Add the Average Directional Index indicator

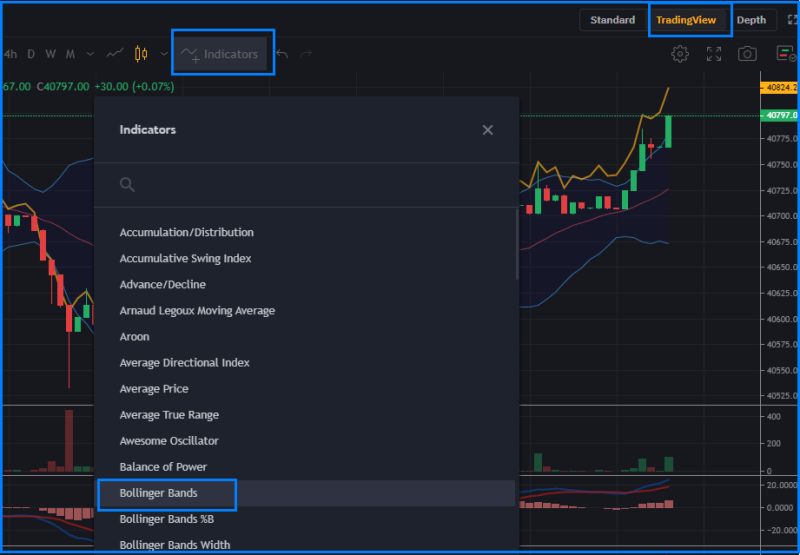click(307, 363)
